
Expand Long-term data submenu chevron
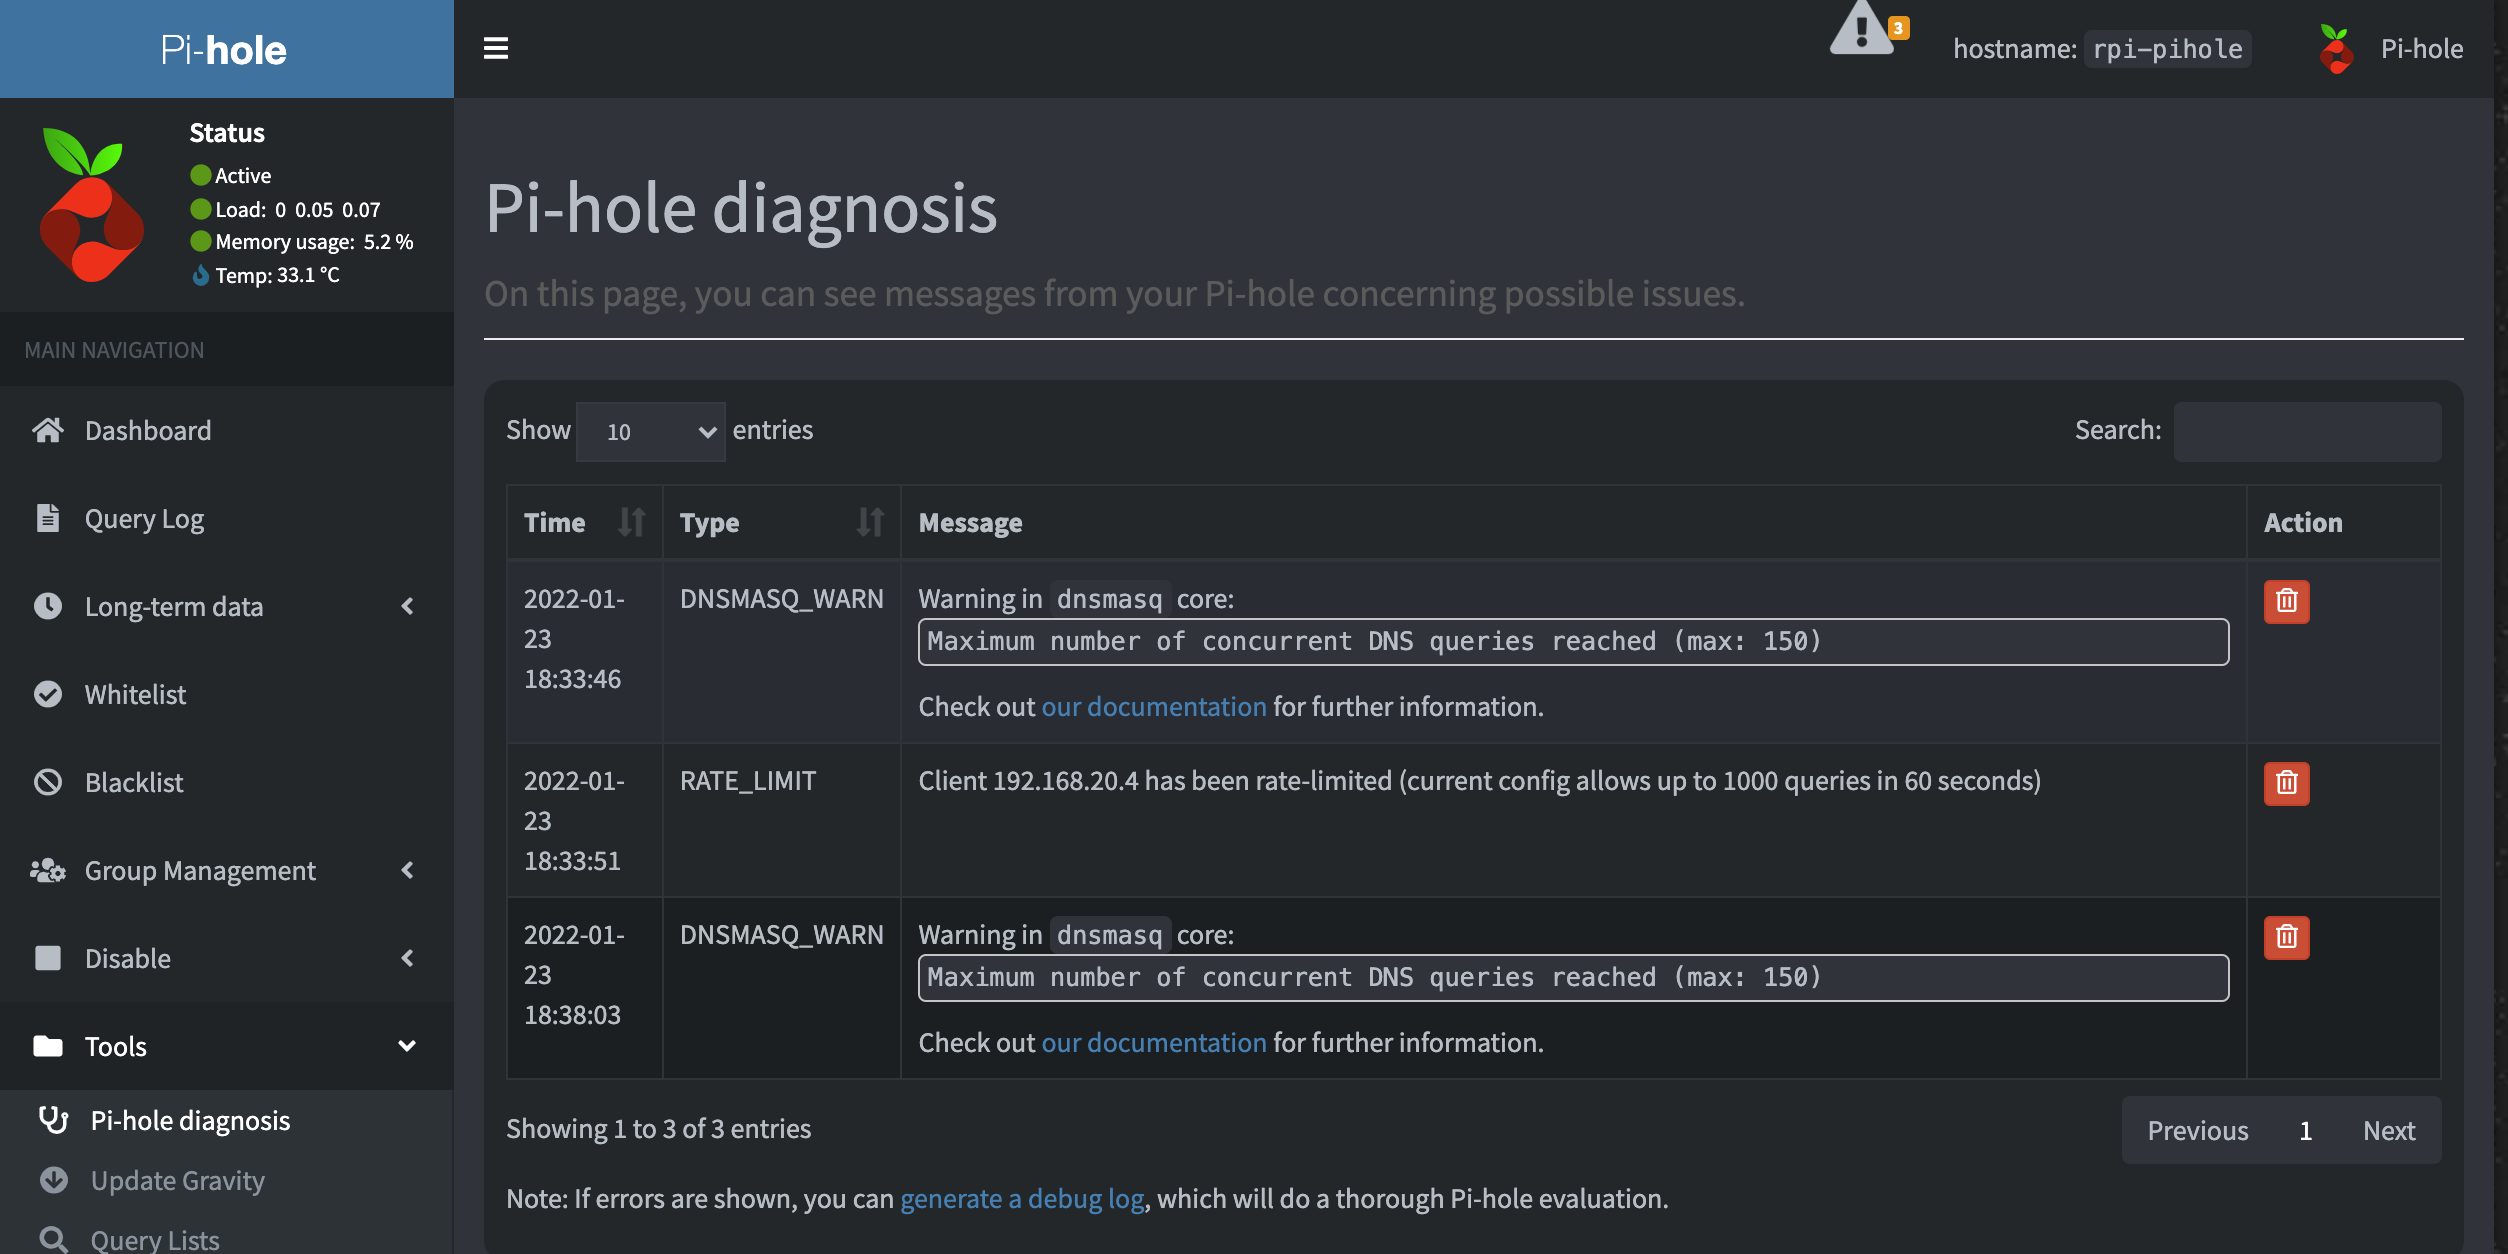[407, 606]
